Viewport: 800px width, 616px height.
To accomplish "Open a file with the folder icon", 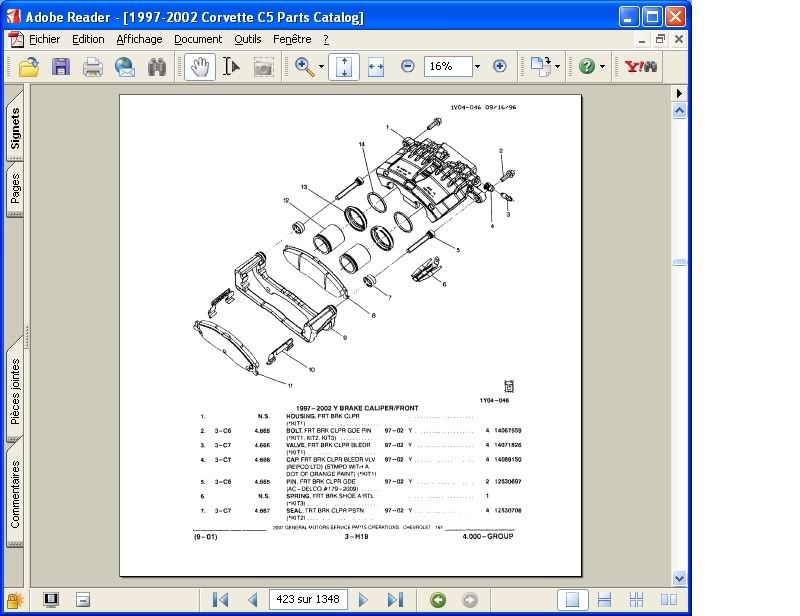I will 29,67.
